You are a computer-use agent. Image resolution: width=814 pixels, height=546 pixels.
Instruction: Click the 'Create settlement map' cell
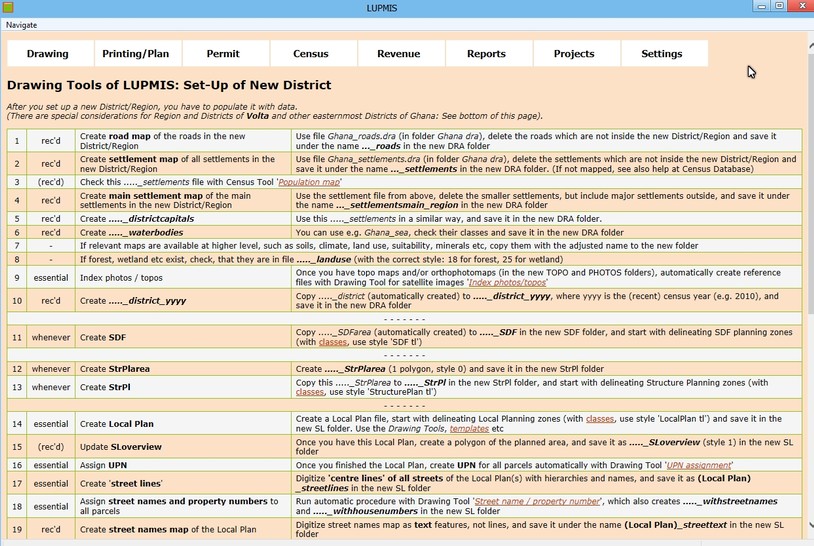point(183,164)
